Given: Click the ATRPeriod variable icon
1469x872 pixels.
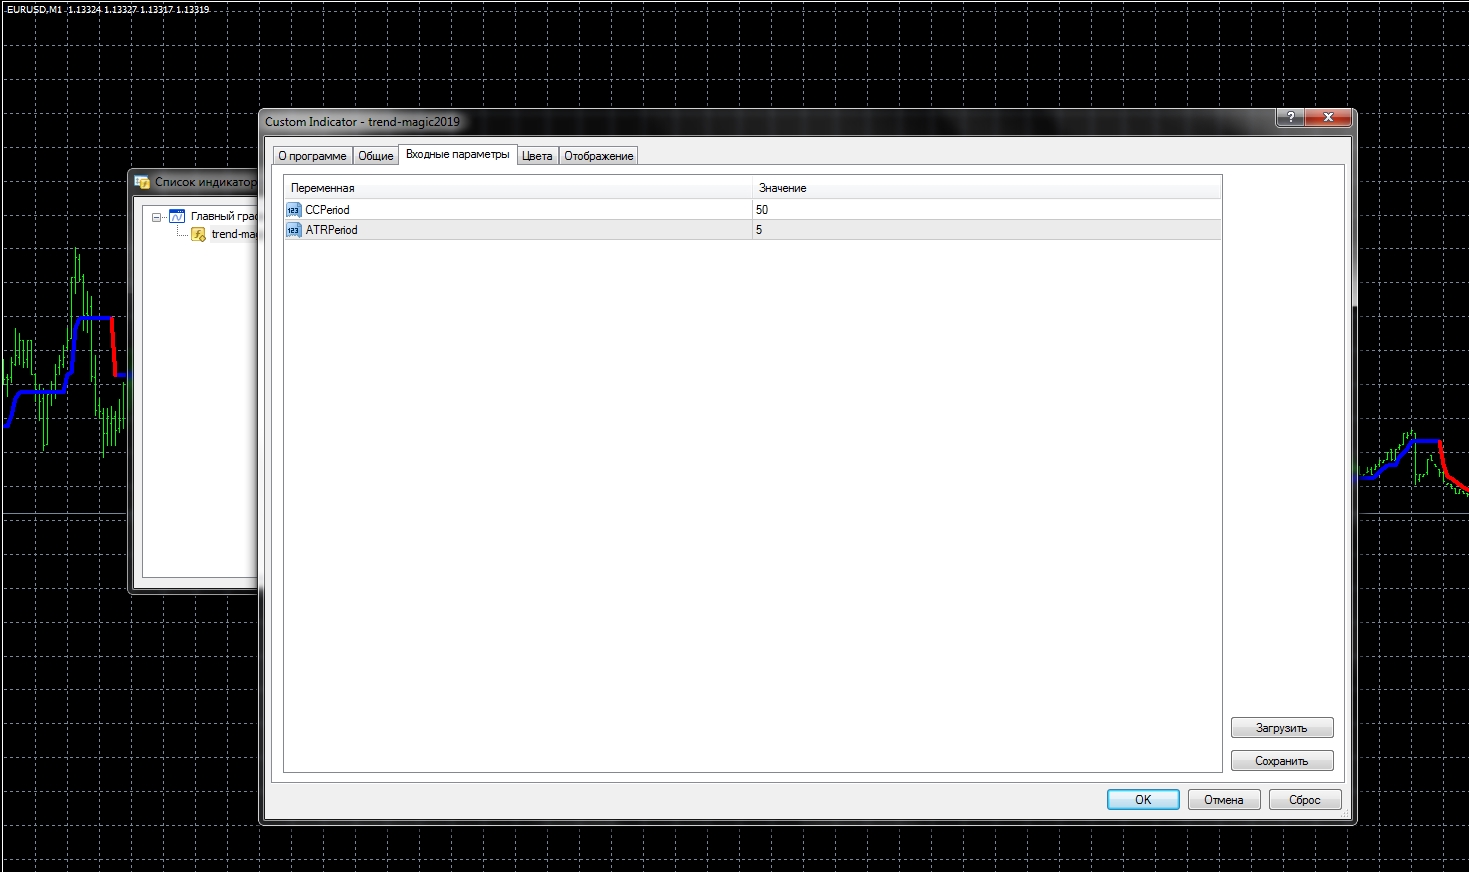Looking at the screenshot, I should [293, 230].
